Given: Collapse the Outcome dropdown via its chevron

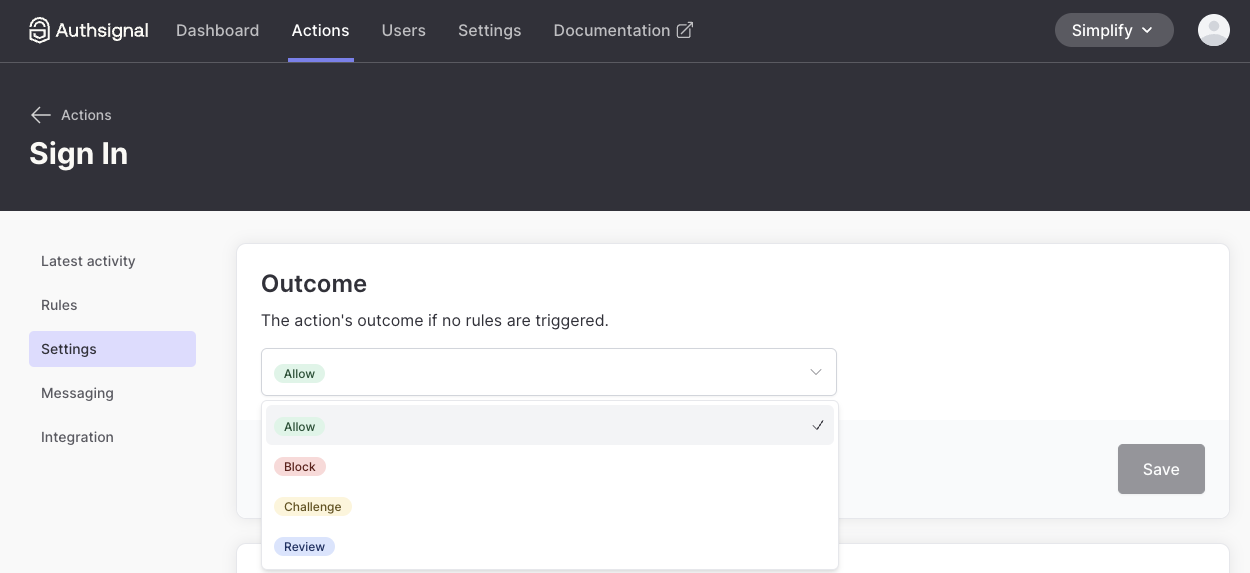Looking at the screenshot, I should click(x=816, y=372).
